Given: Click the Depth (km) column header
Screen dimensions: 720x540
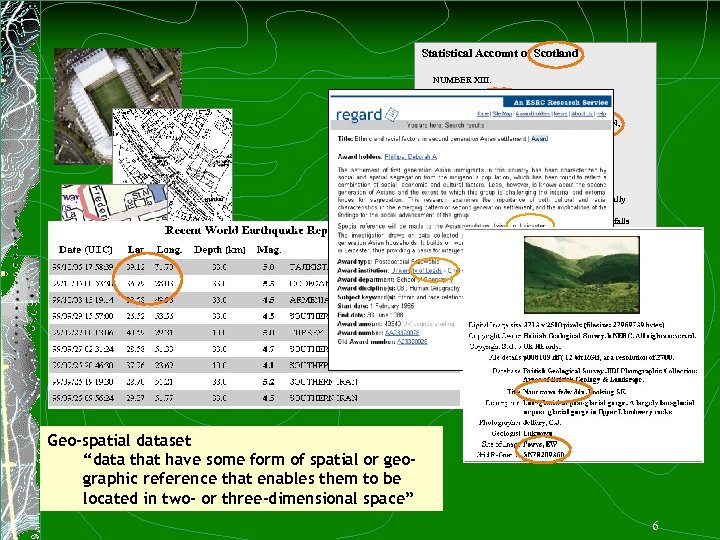Looking at the screenshot, I should coord(219,250).
